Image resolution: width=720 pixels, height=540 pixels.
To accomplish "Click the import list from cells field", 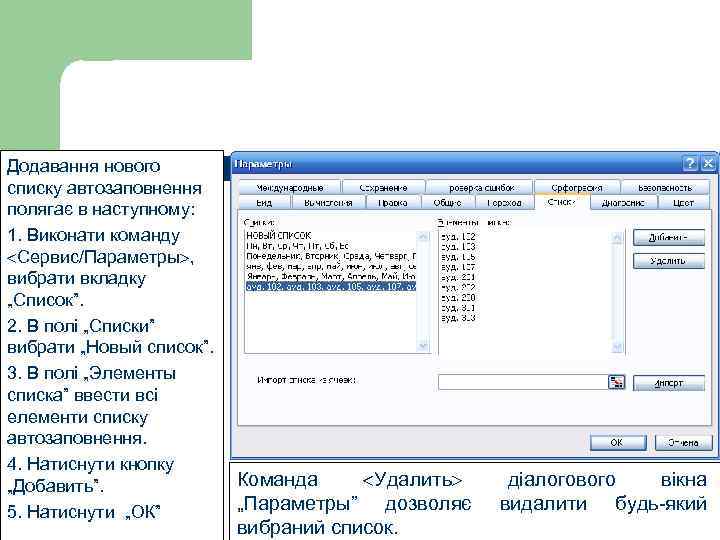I will (523, 382).
